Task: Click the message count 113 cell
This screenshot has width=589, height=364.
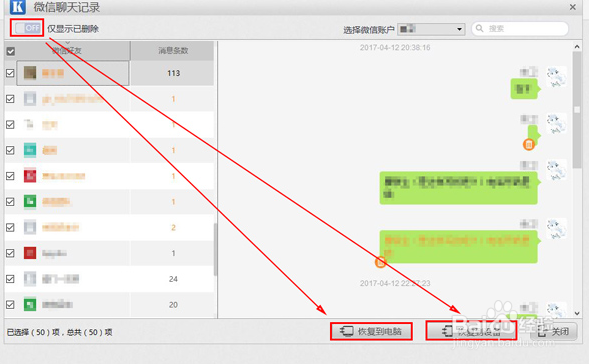Action: click(x=173, y=73)
